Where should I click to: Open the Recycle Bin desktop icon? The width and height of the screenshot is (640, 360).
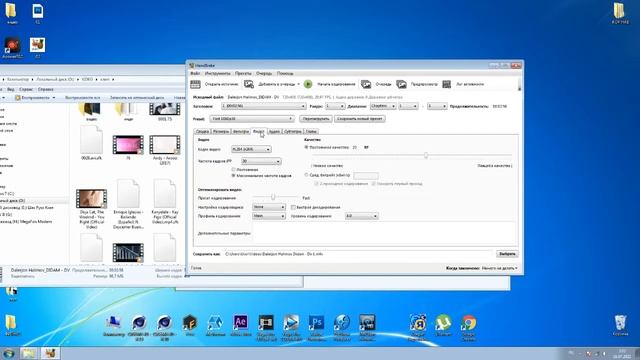tap(620, 322)
